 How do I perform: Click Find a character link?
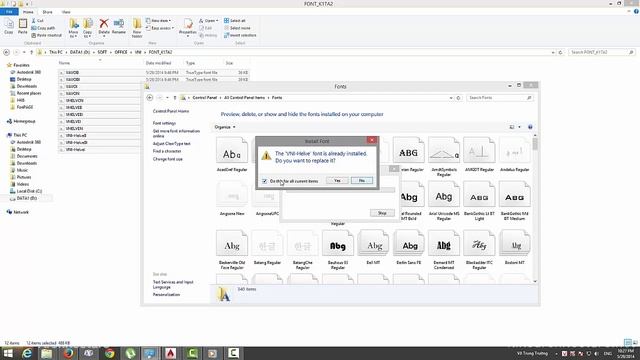pos(167,151)
